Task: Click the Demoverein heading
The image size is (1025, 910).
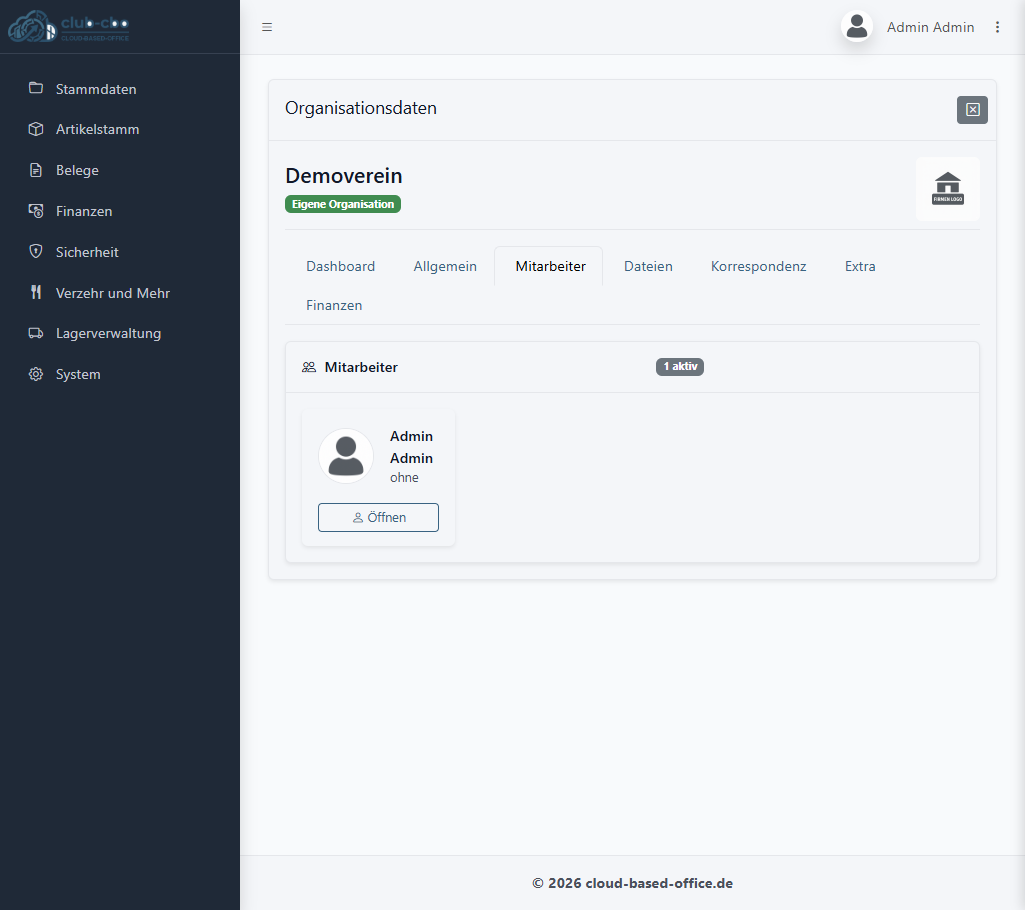Action: (x=344, y=176)
